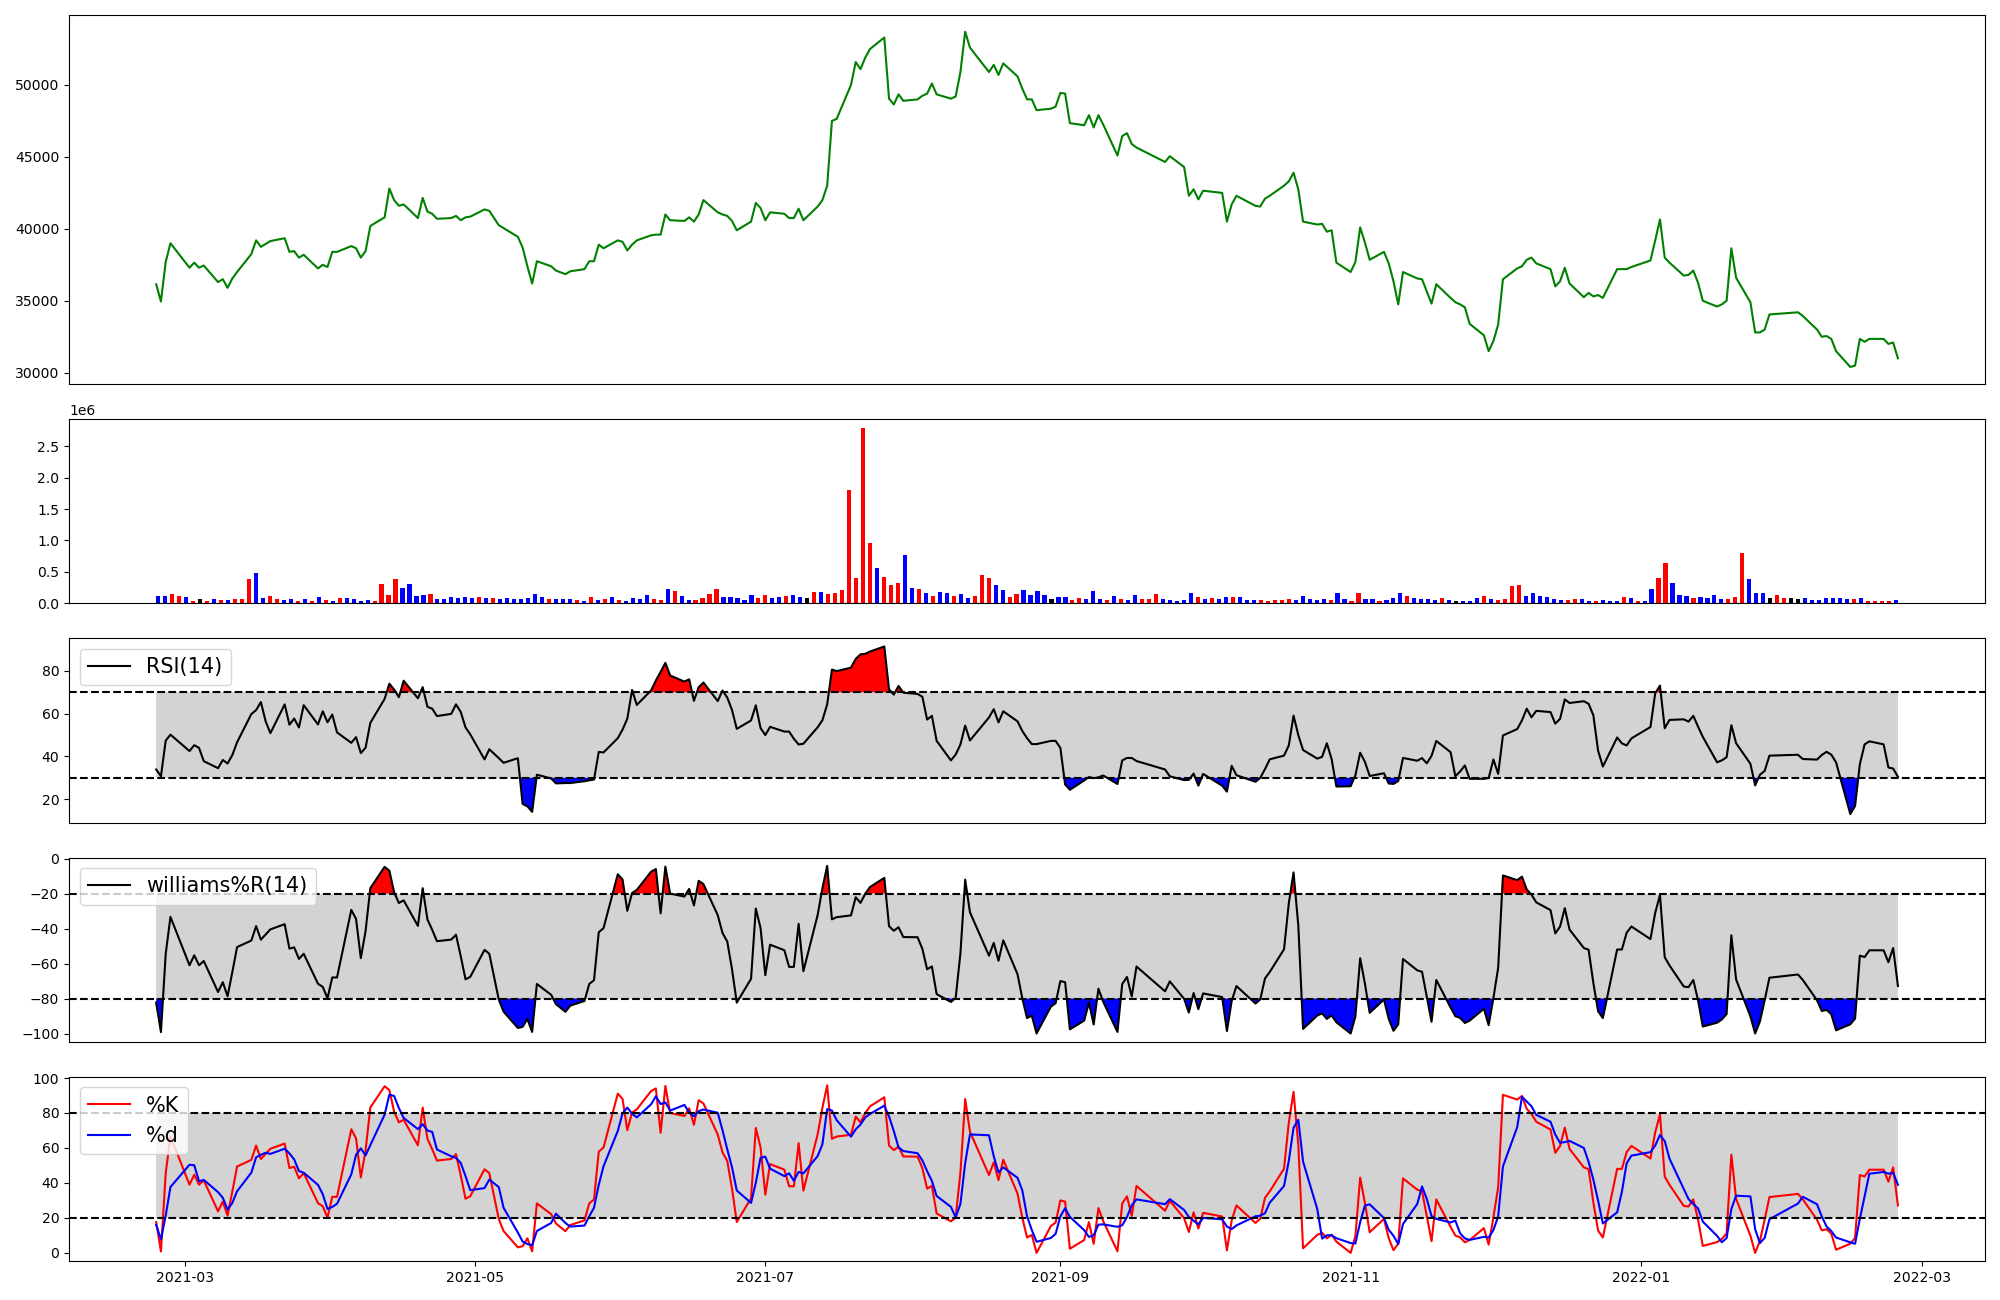Click the 2.5 volume axis tick label
2000x1300 pixels.
pyautogui.click(x=47, y=446)
